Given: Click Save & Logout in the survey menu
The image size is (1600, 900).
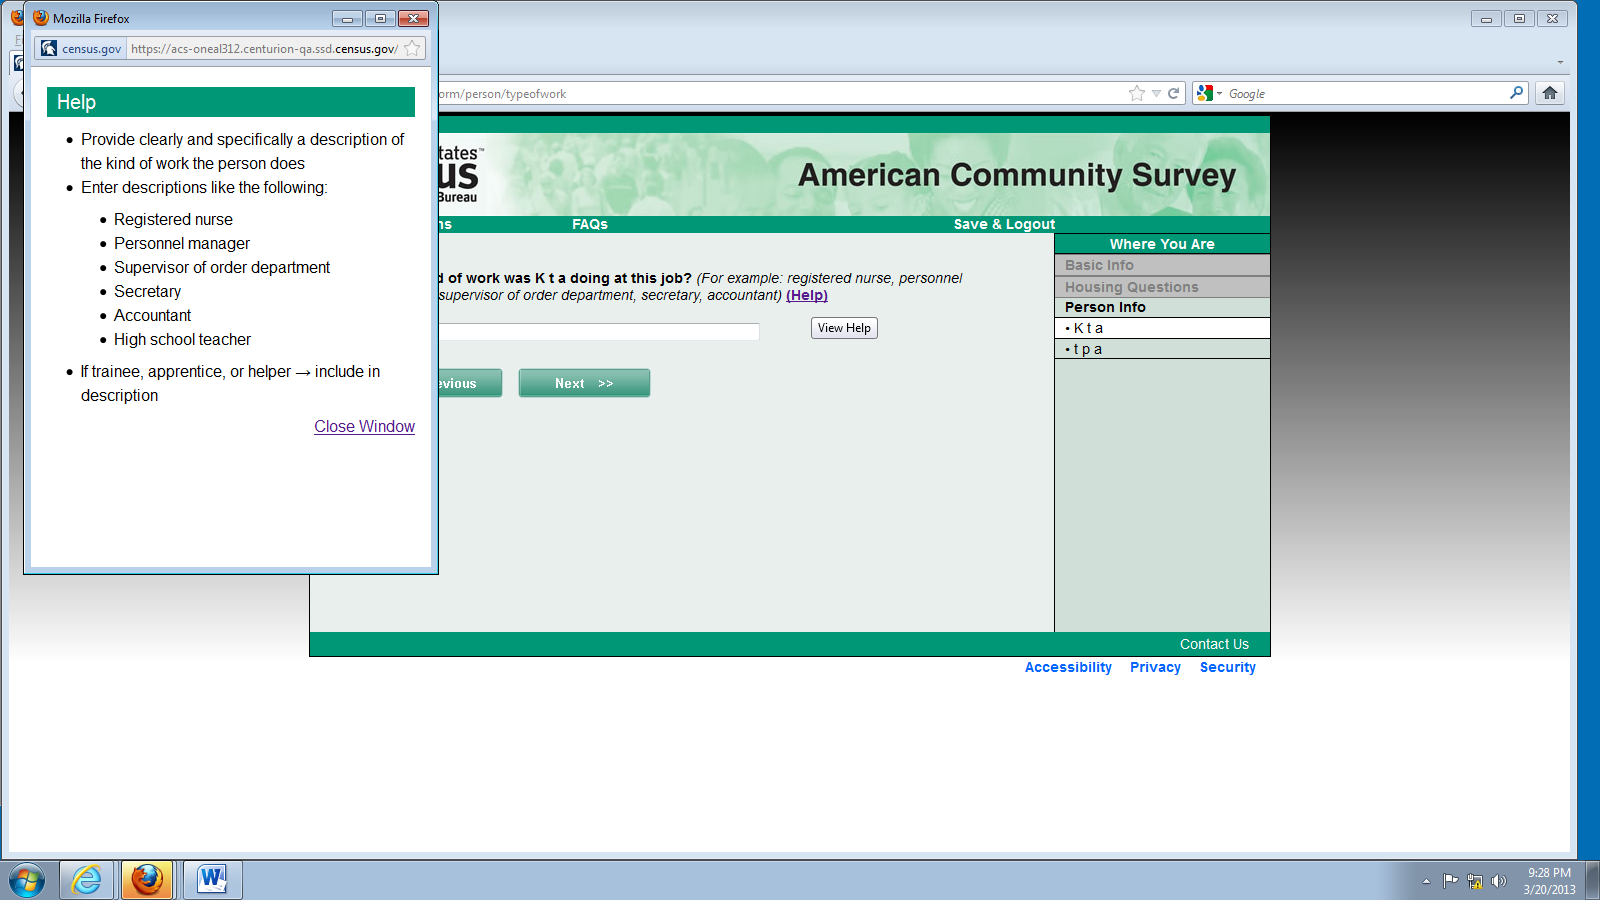Looking at the screenshot, I should (x=1004, y=224).
